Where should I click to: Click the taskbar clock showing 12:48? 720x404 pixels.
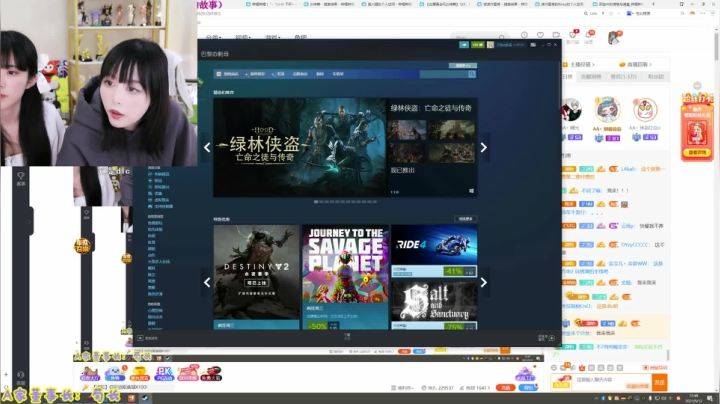pos(693,398)
